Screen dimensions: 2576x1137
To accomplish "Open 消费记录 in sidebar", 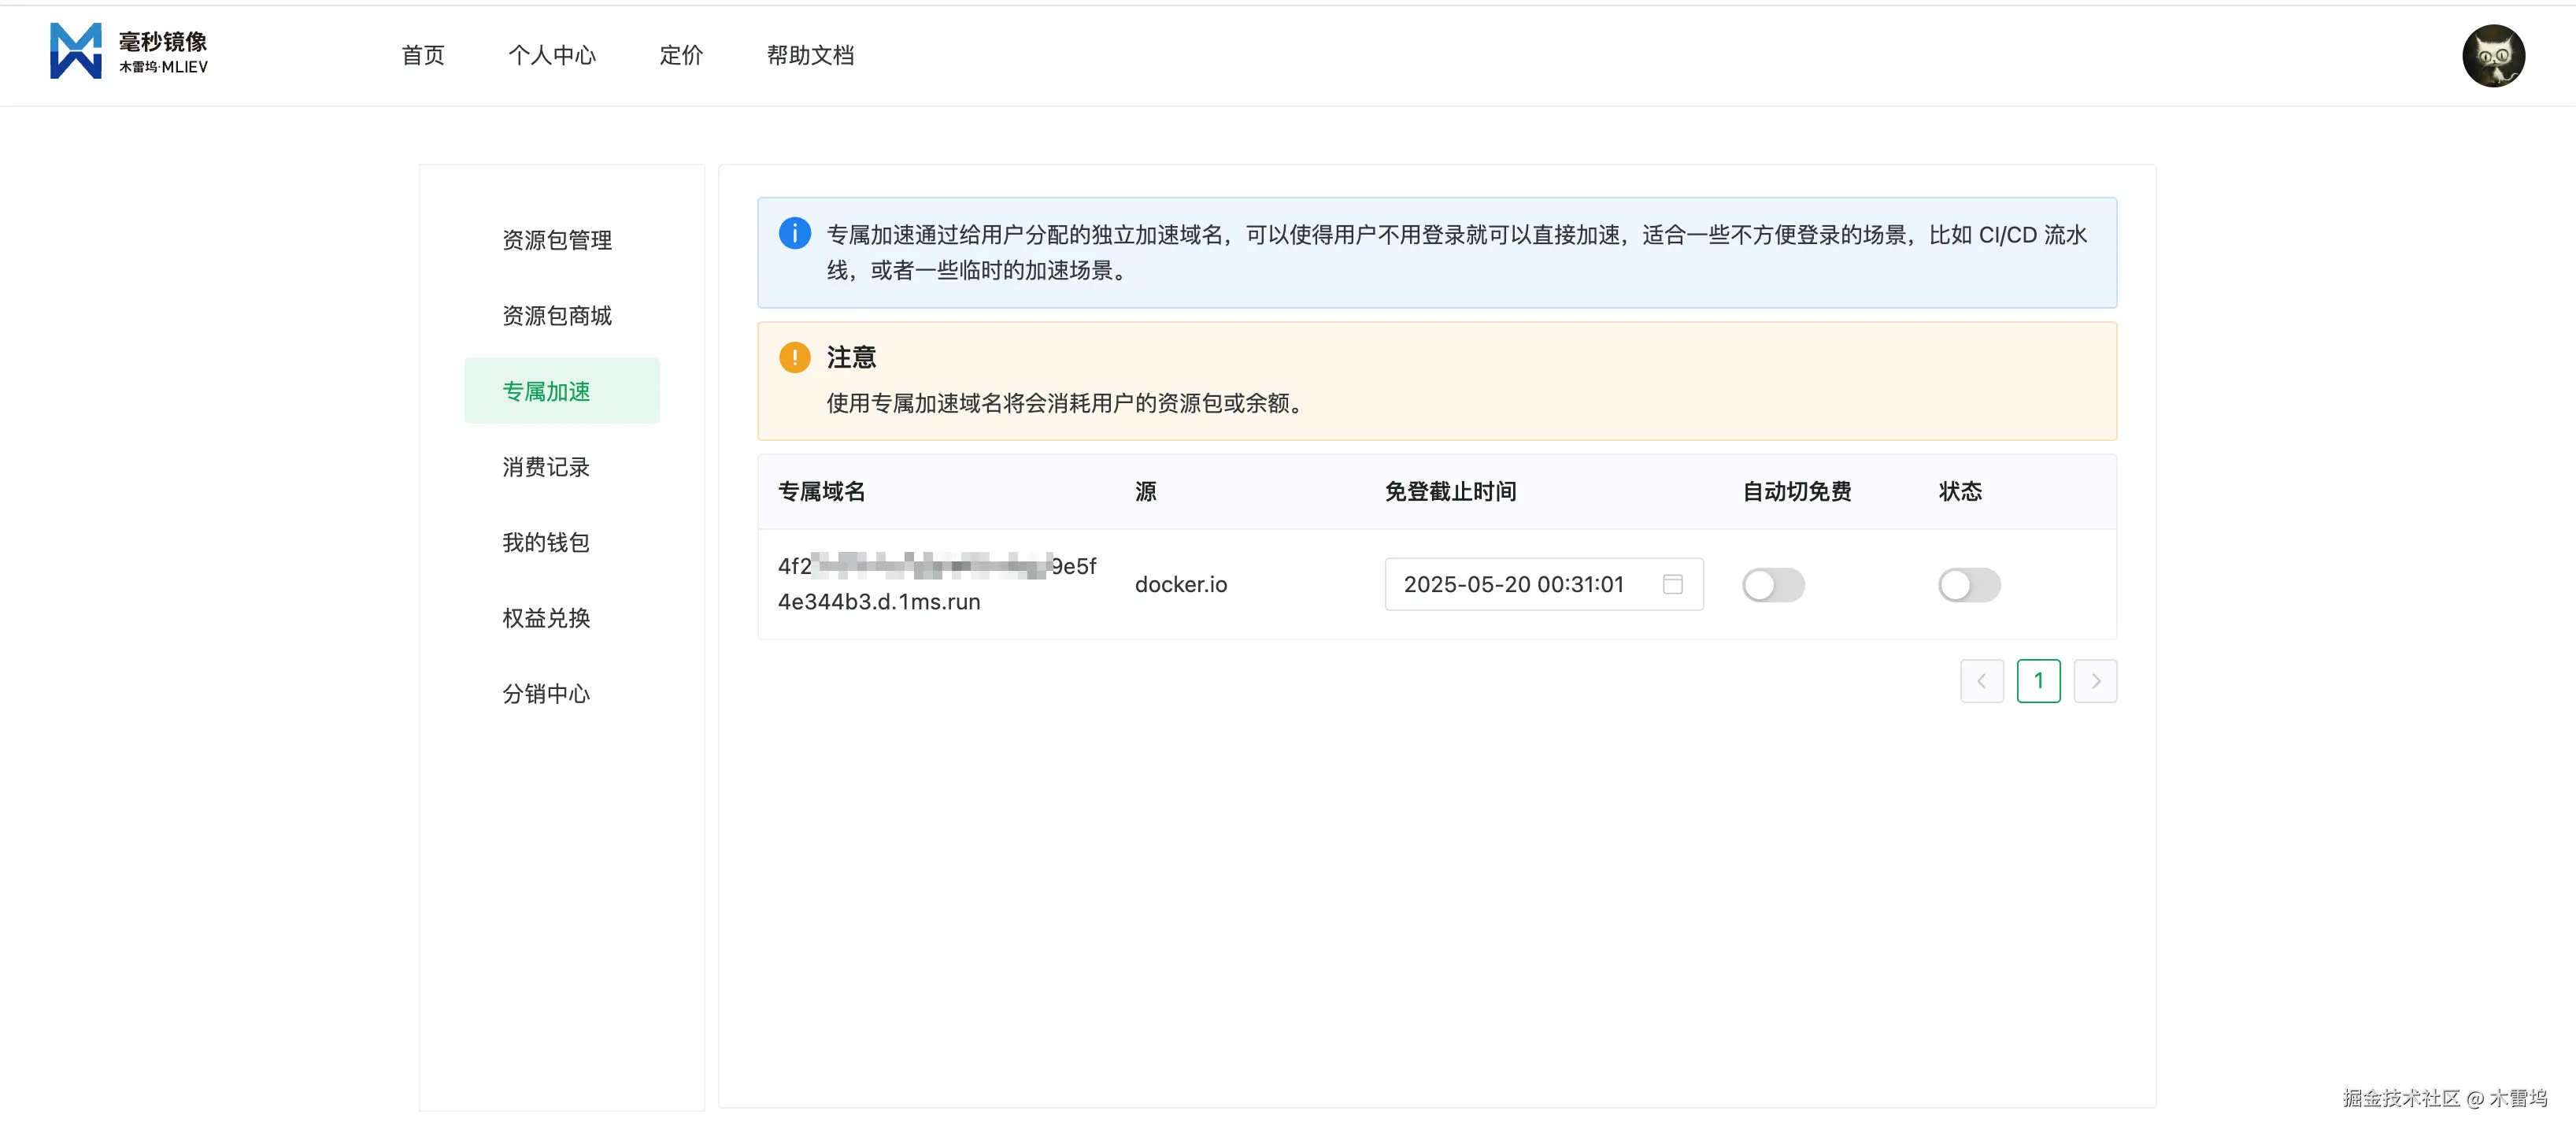I will click(546, 467).
